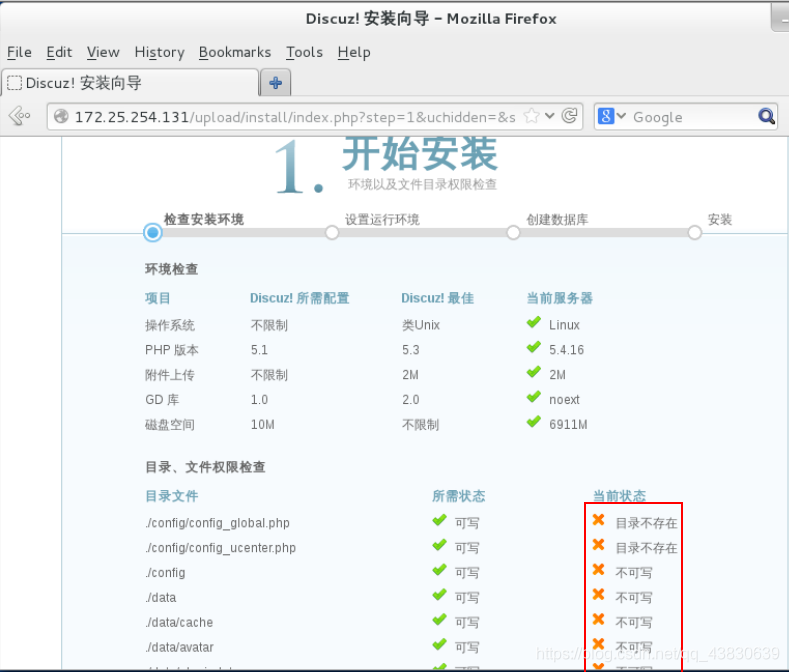Open the Bookmarks menu
Viewport: 789px width, 672px height.
coord(234,52)
